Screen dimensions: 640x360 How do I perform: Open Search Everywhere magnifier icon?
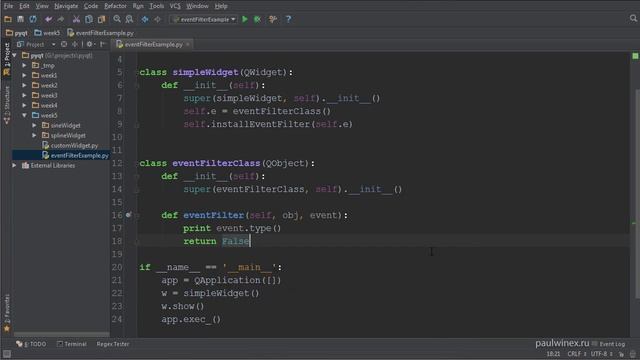tap(633, 18)
